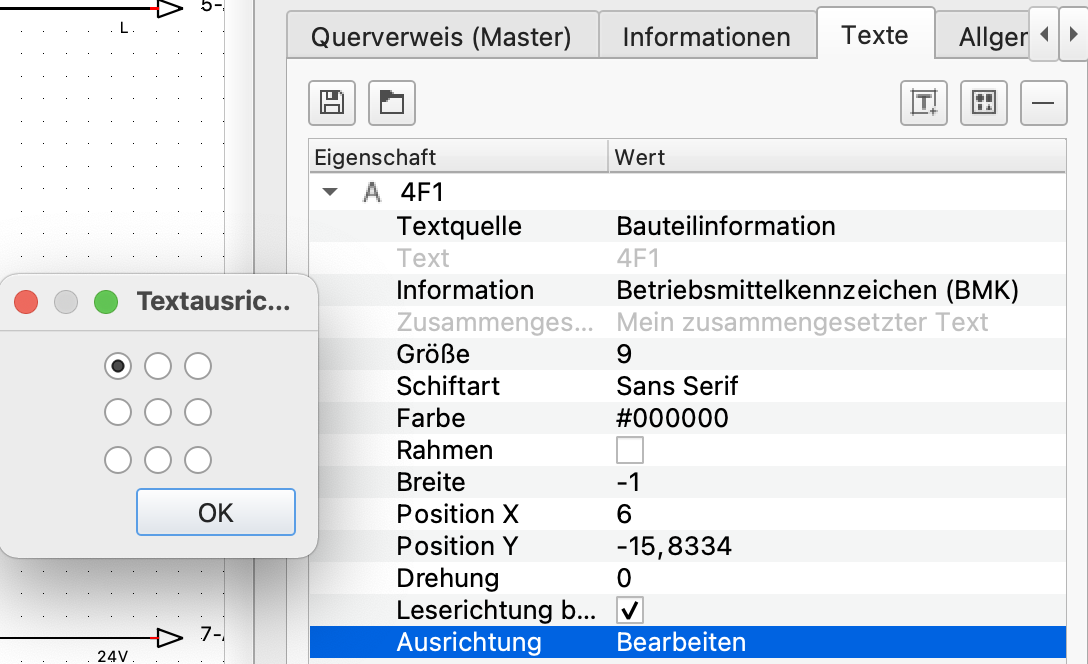Viewport: 1088px width, 664px height.
Task: Click the tabs right scroll arrow
Action: point(1073,34)
